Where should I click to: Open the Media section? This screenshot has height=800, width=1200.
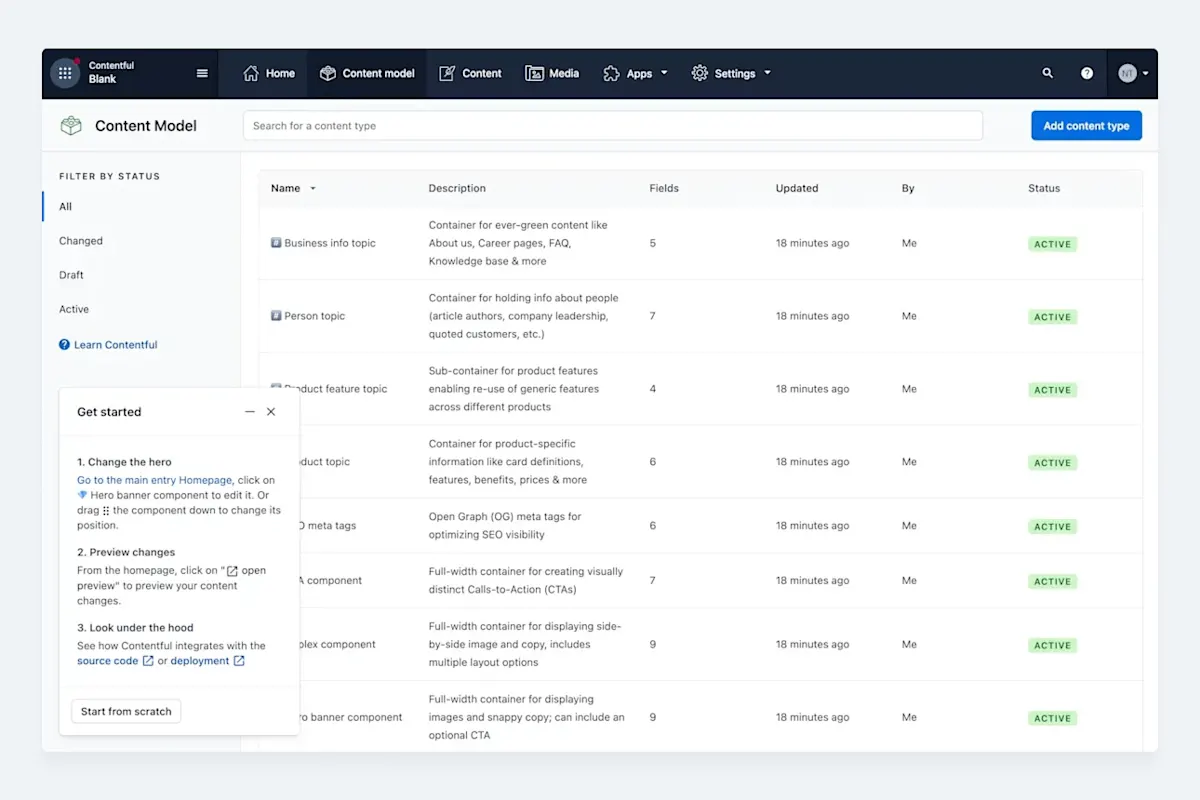pos(552,73)
